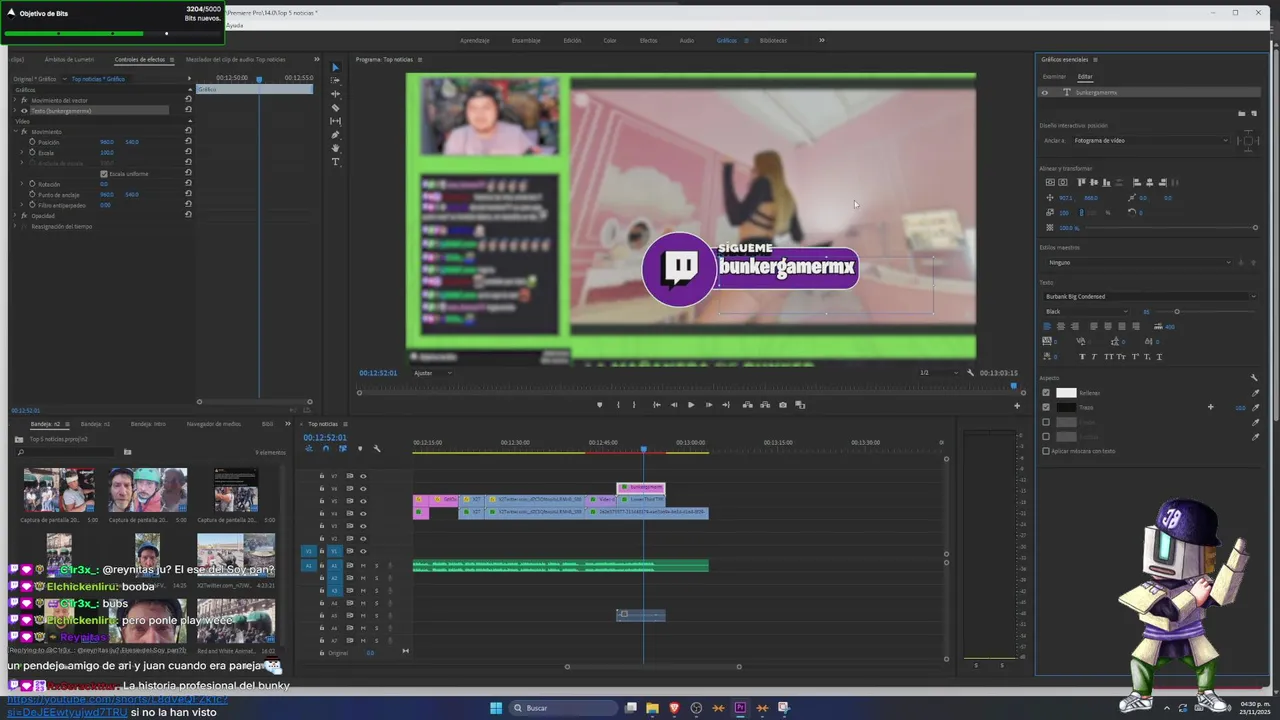The height and width of the screenshot is (720, 1280).
Task: Select the Type tool
Action: [335, 162]
